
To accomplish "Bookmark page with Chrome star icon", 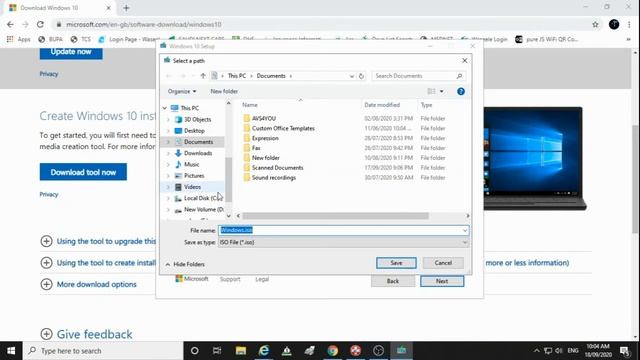I will 595,24.
